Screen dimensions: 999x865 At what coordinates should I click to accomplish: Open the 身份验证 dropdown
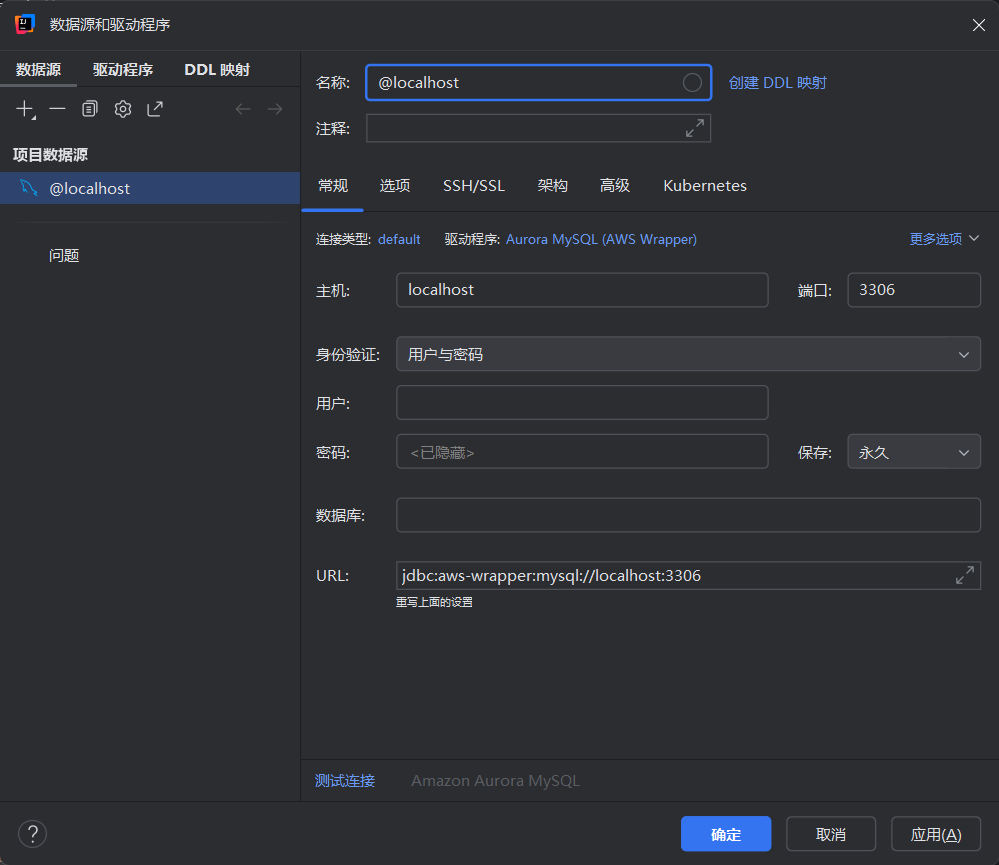pyautogui.click(x=688, y=354)
